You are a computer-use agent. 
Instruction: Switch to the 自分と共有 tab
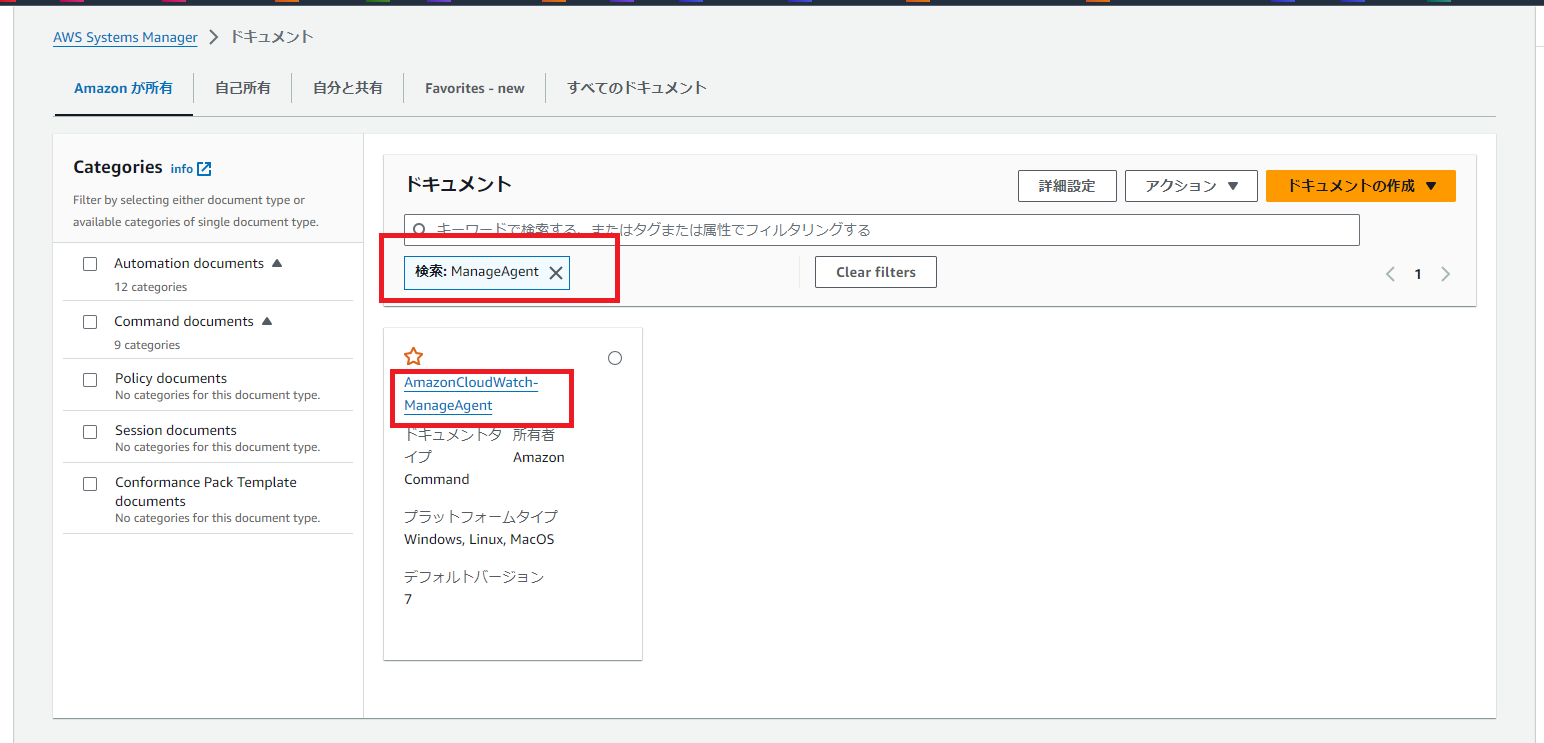click(348, 88)
